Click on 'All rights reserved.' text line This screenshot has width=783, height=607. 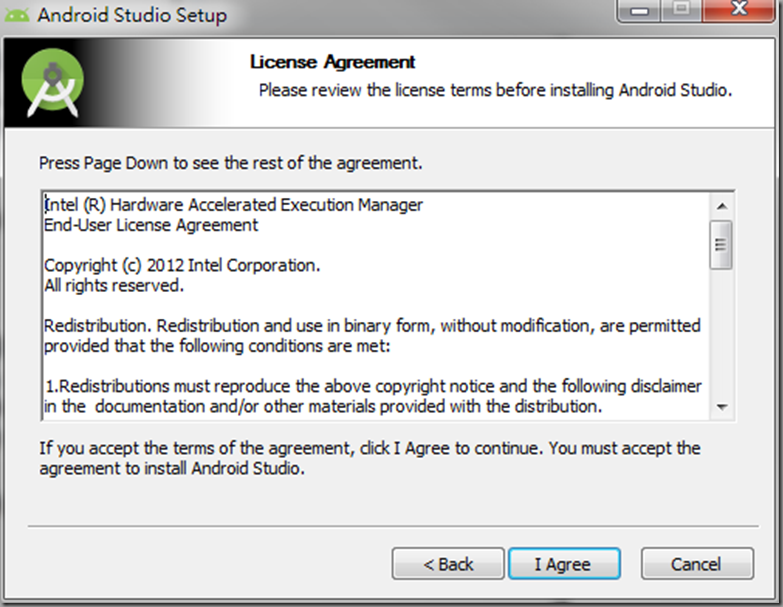pos(114,286)
